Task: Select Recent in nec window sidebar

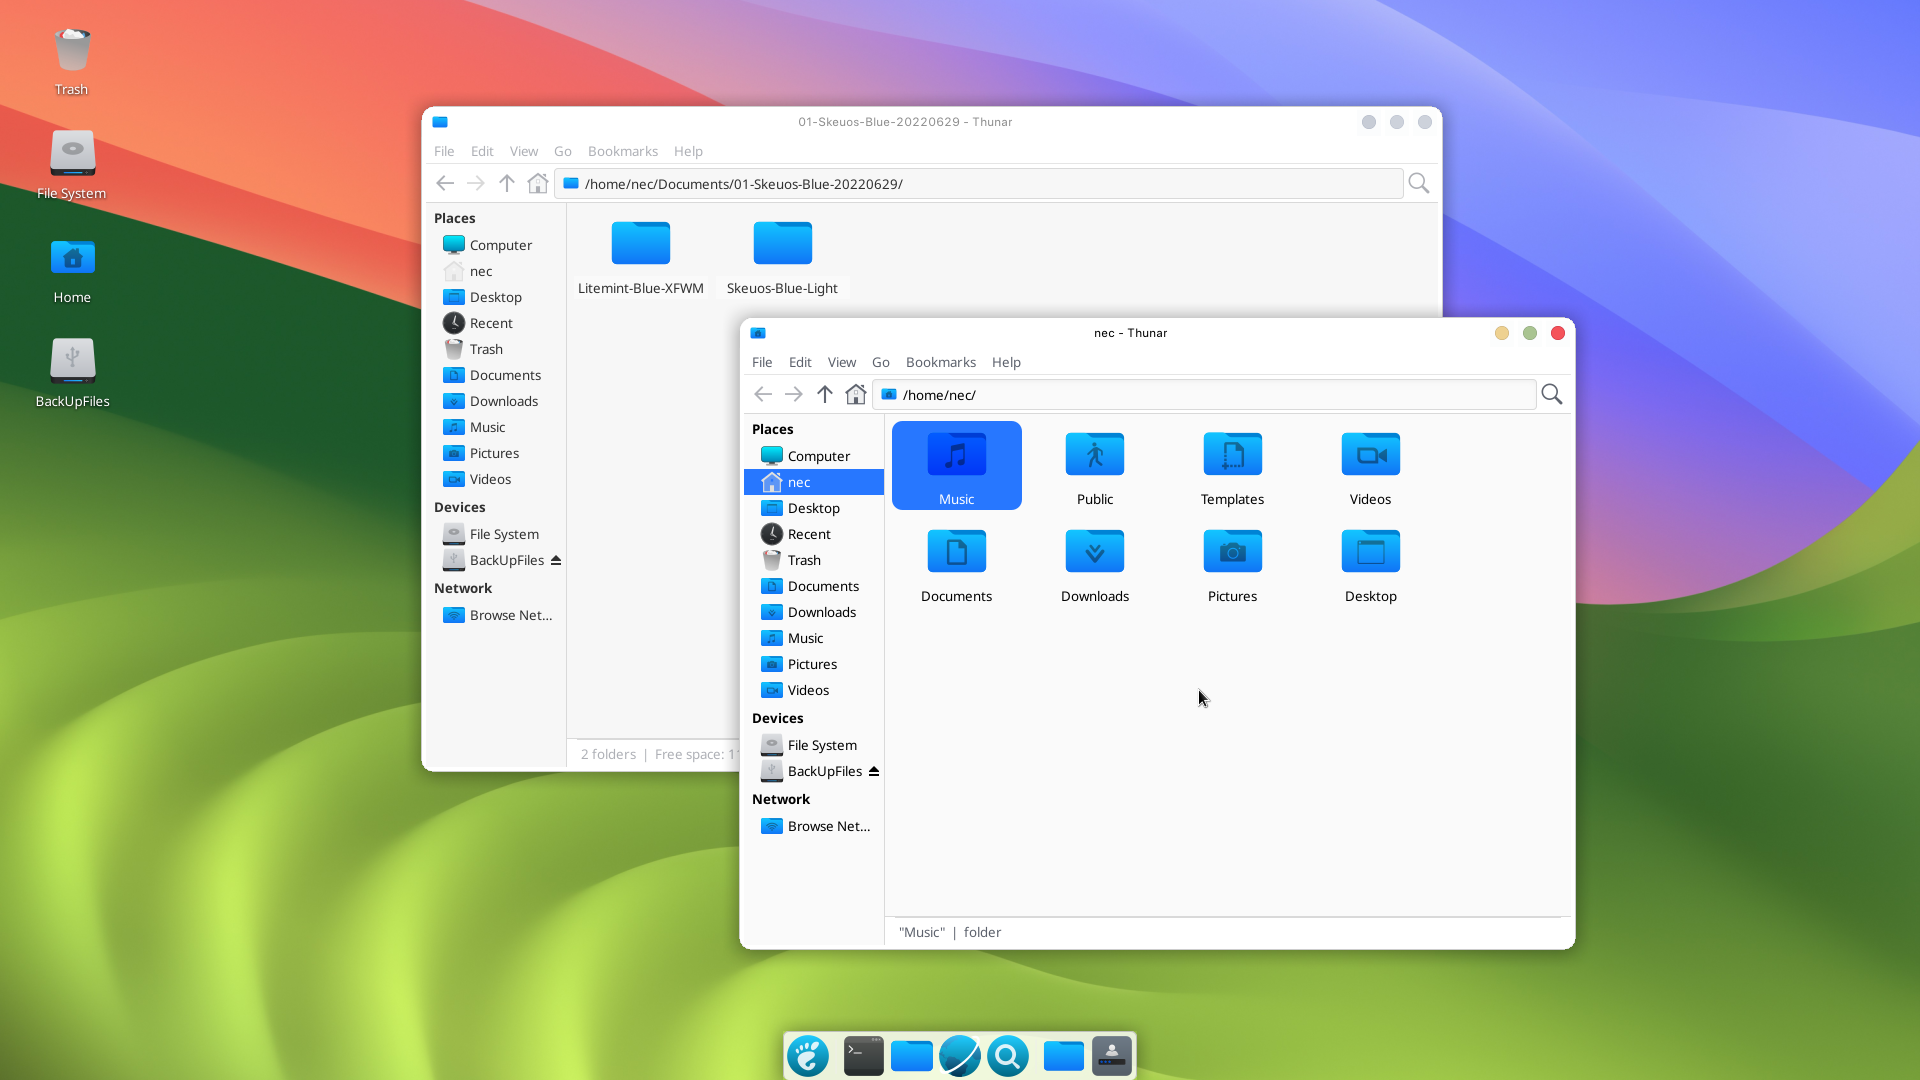Action: point(814,534)
